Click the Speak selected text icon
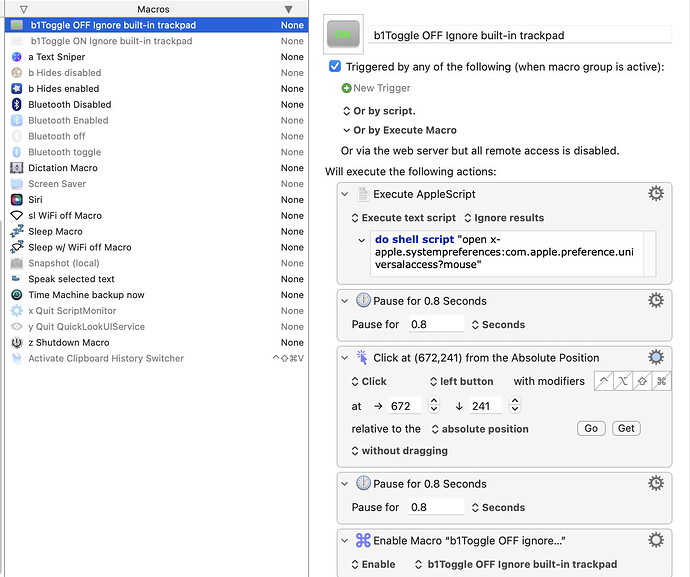690x577 pixels. (17, 279)
